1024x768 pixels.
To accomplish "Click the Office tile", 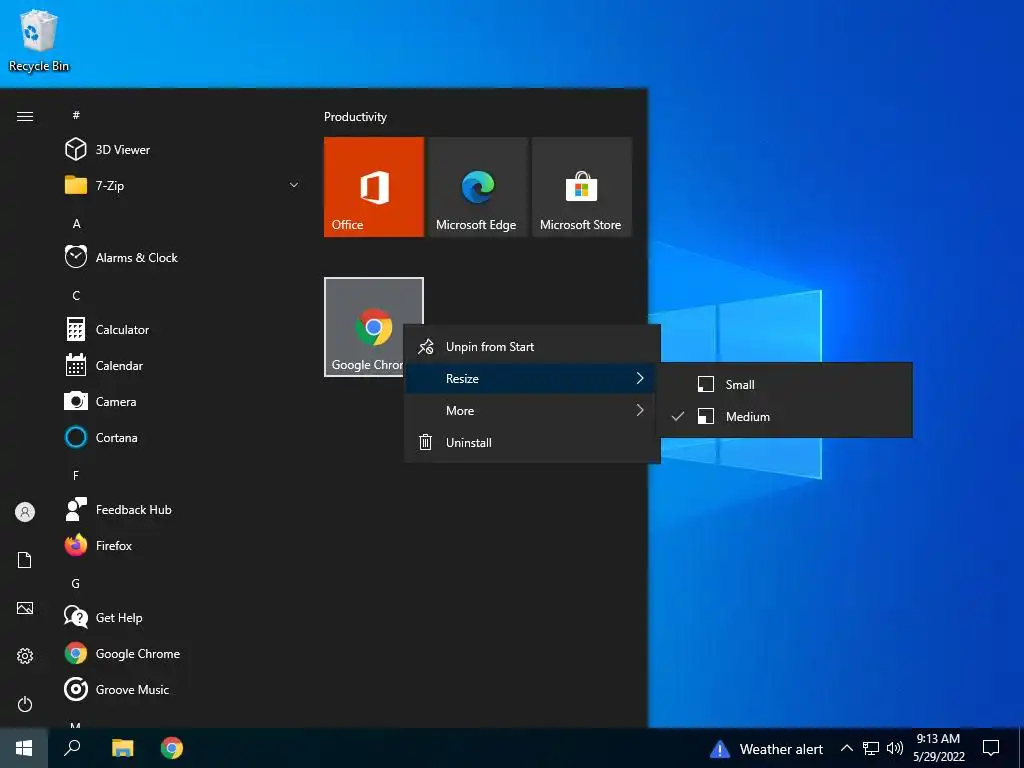I will tap(374, 187).
